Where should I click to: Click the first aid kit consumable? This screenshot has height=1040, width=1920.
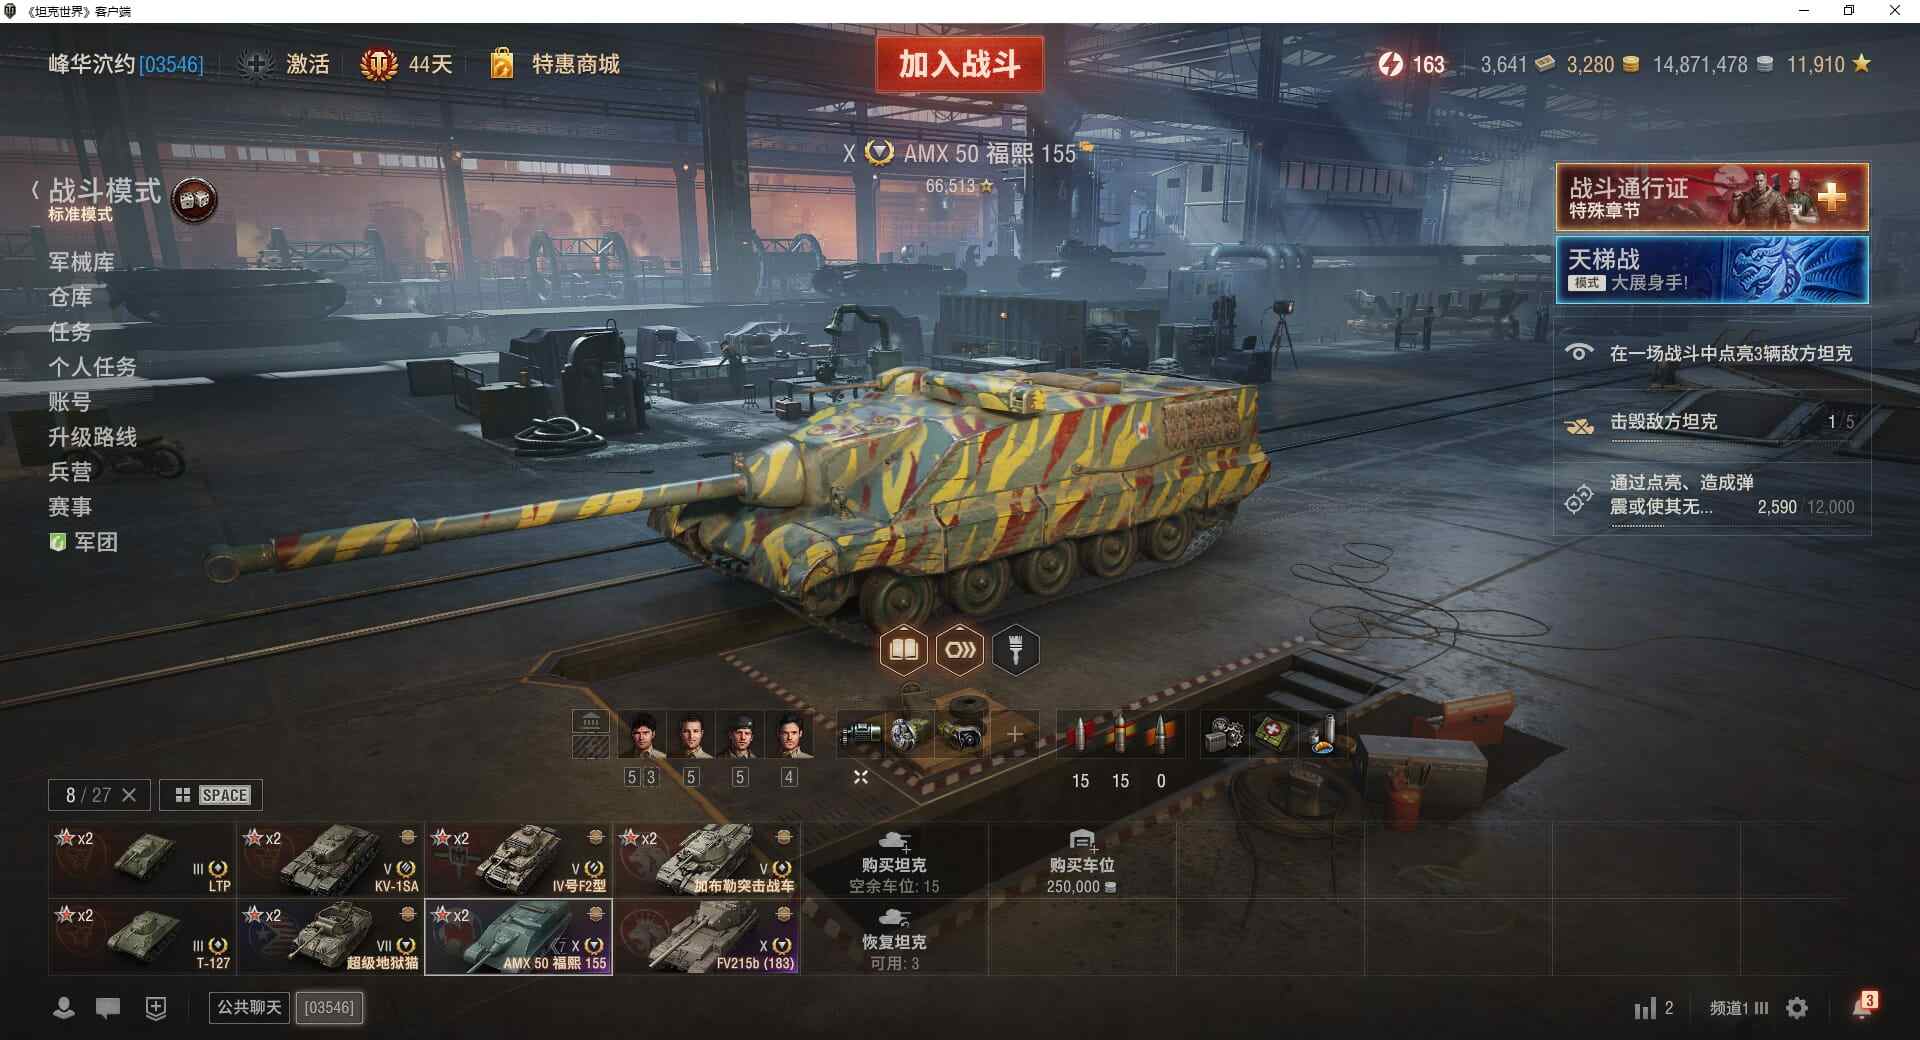pos(1272,734)
